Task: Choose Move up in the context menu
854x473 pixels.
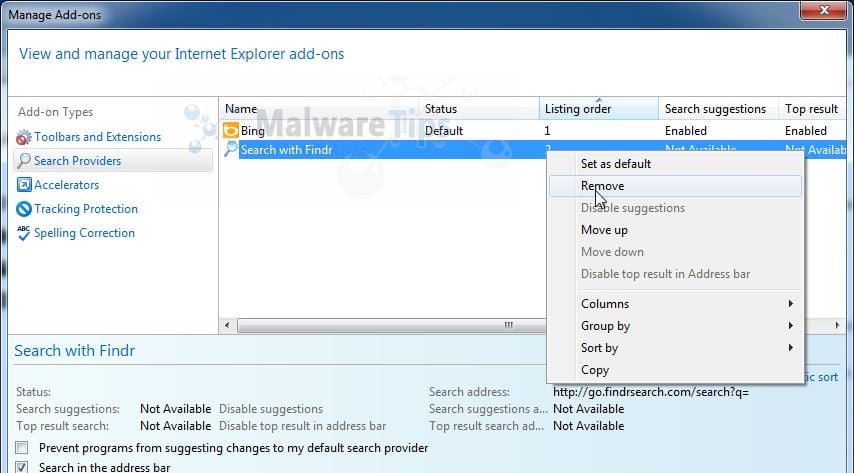Action: 675,230
